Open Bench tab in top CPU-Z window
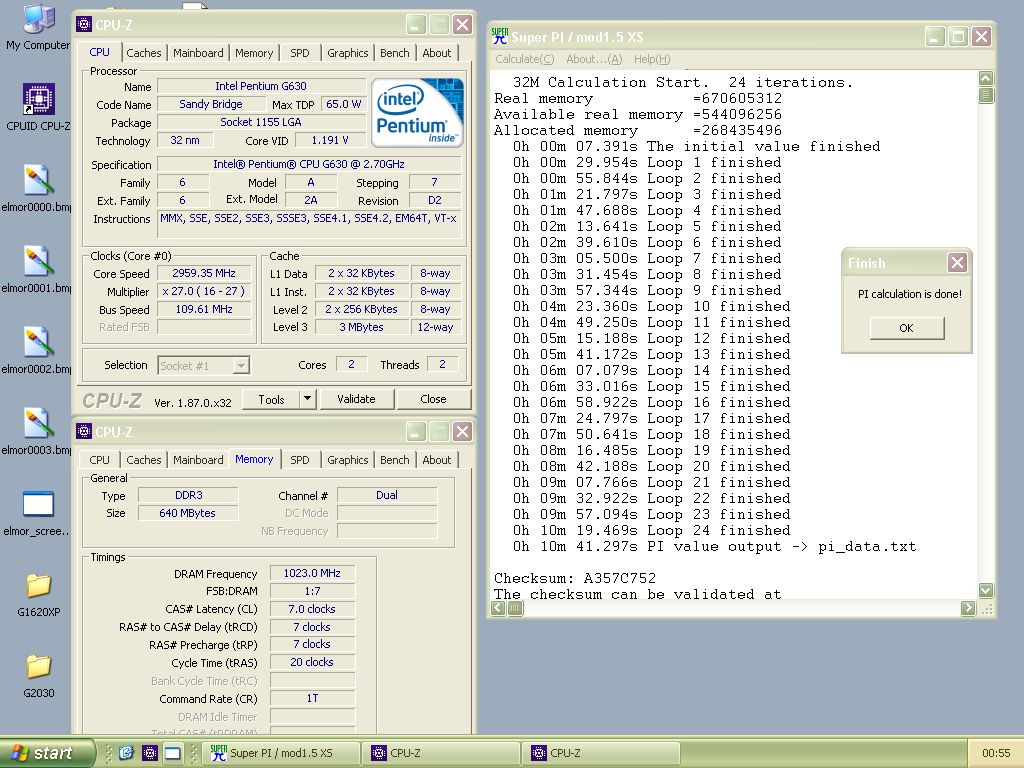 pyautogui.click(x=394, y=53)
